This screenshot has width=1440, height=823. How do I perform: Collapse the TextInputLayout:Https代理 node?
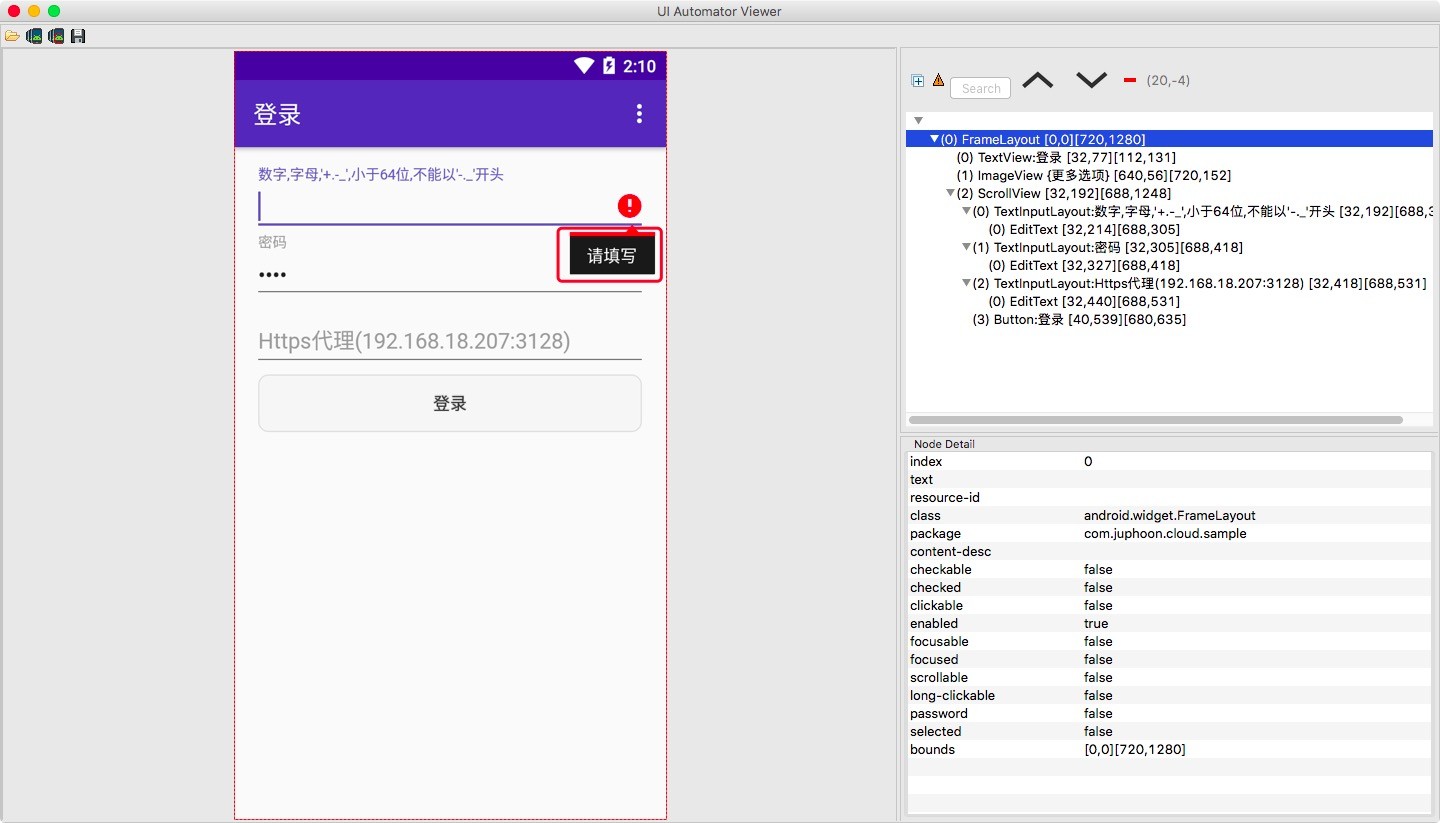(x=966, y=283)
